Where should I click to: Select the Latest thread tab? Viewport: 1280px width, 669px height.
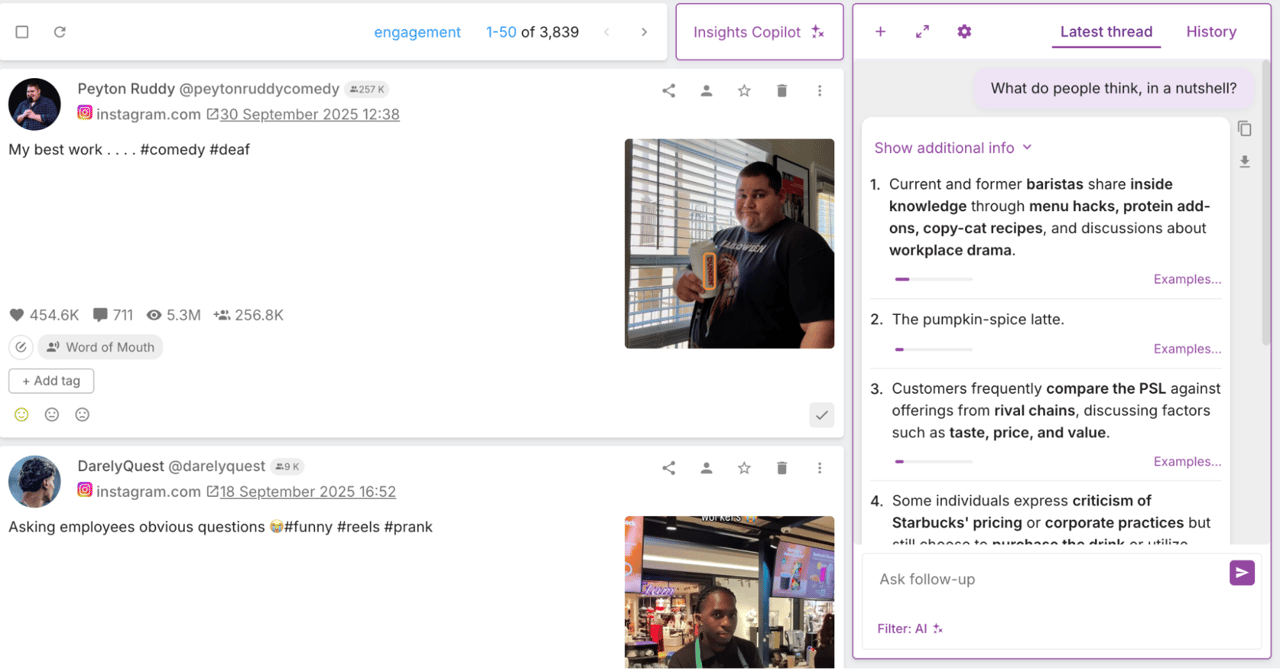[x=1106, y=31]
